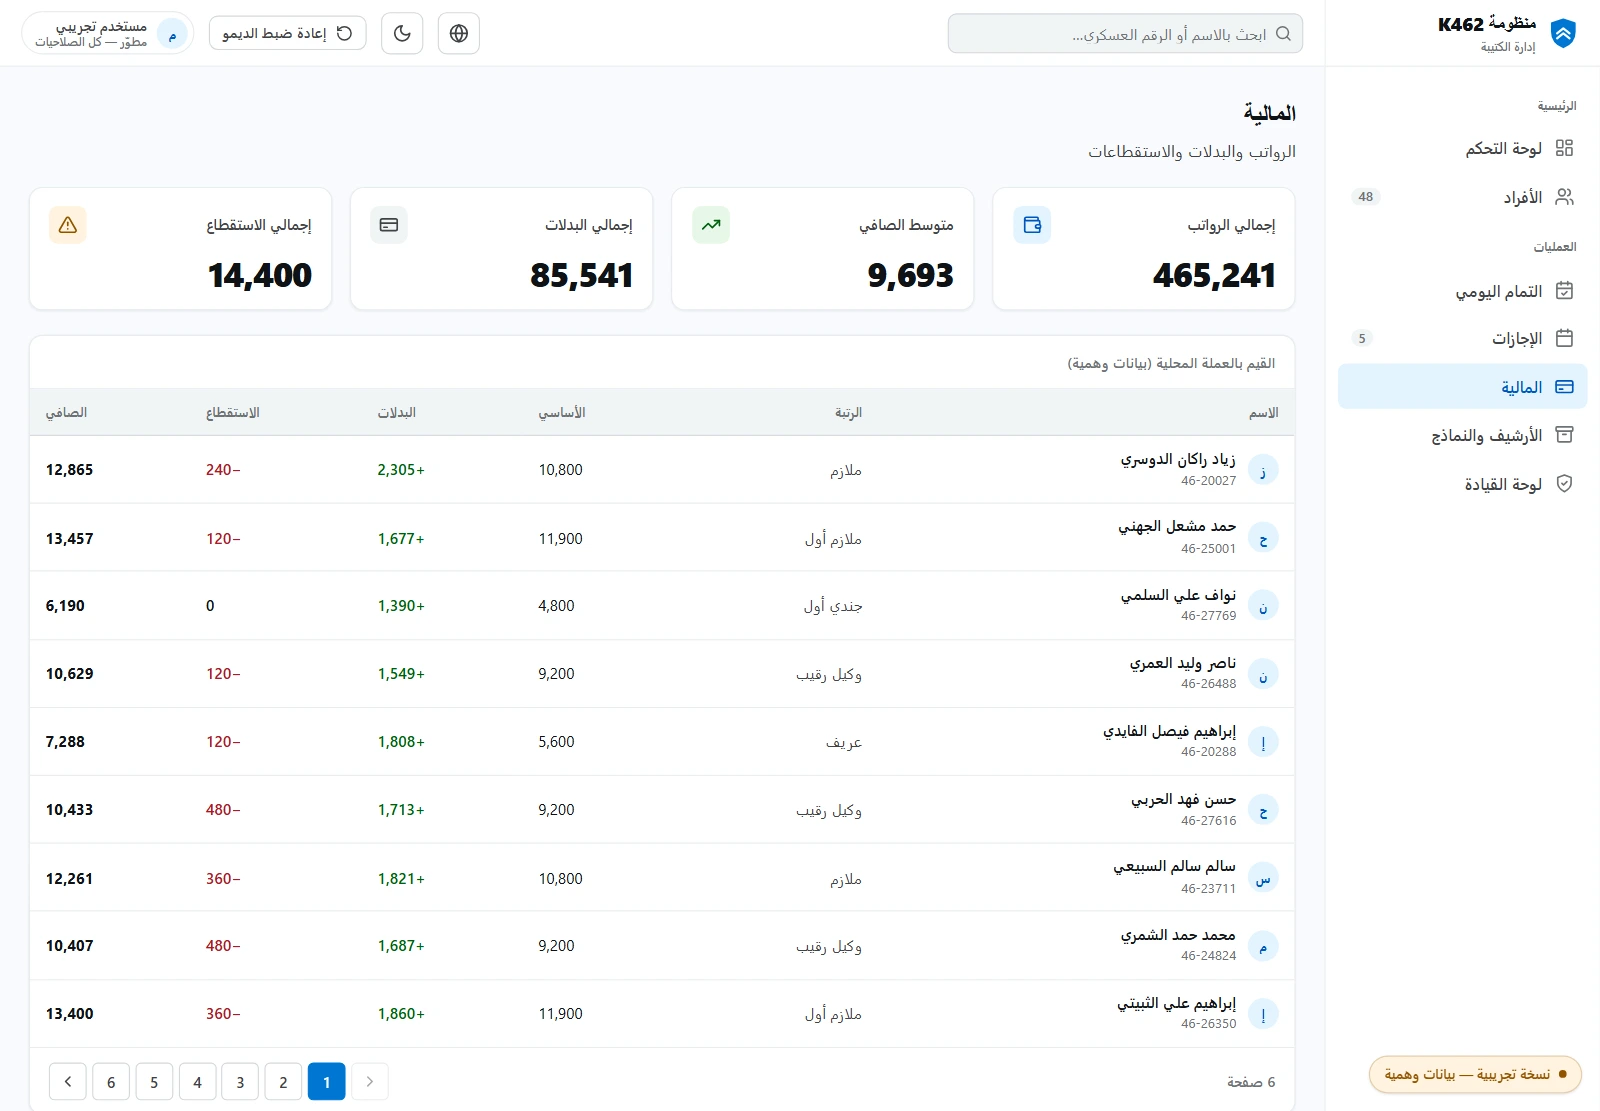Screen dimensions: 1600x1111
Task: Click avatar of إبراهيم علي الثبيتي
Action: coord(1263,1014)
